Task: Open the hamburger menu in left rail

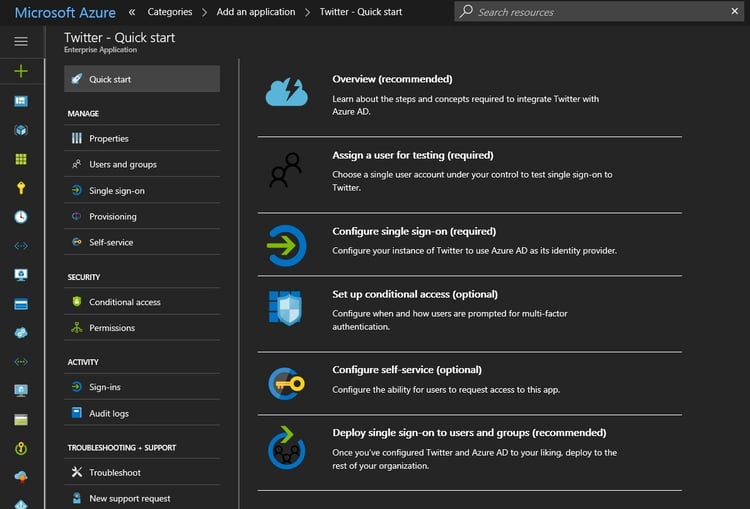Action: (x=21, y=41)
